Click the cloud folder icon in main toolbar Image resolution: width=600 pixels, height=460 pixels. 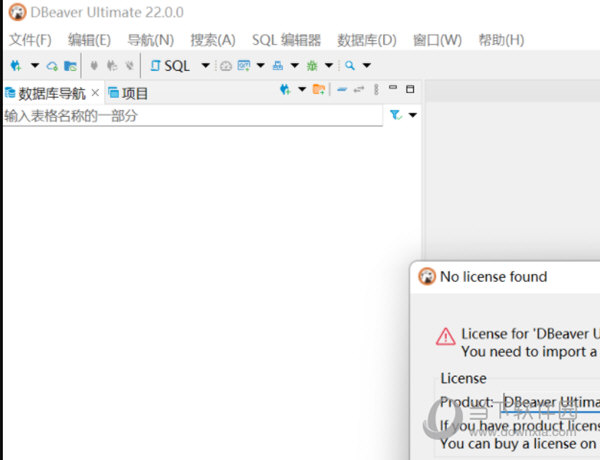pos(70,66)
